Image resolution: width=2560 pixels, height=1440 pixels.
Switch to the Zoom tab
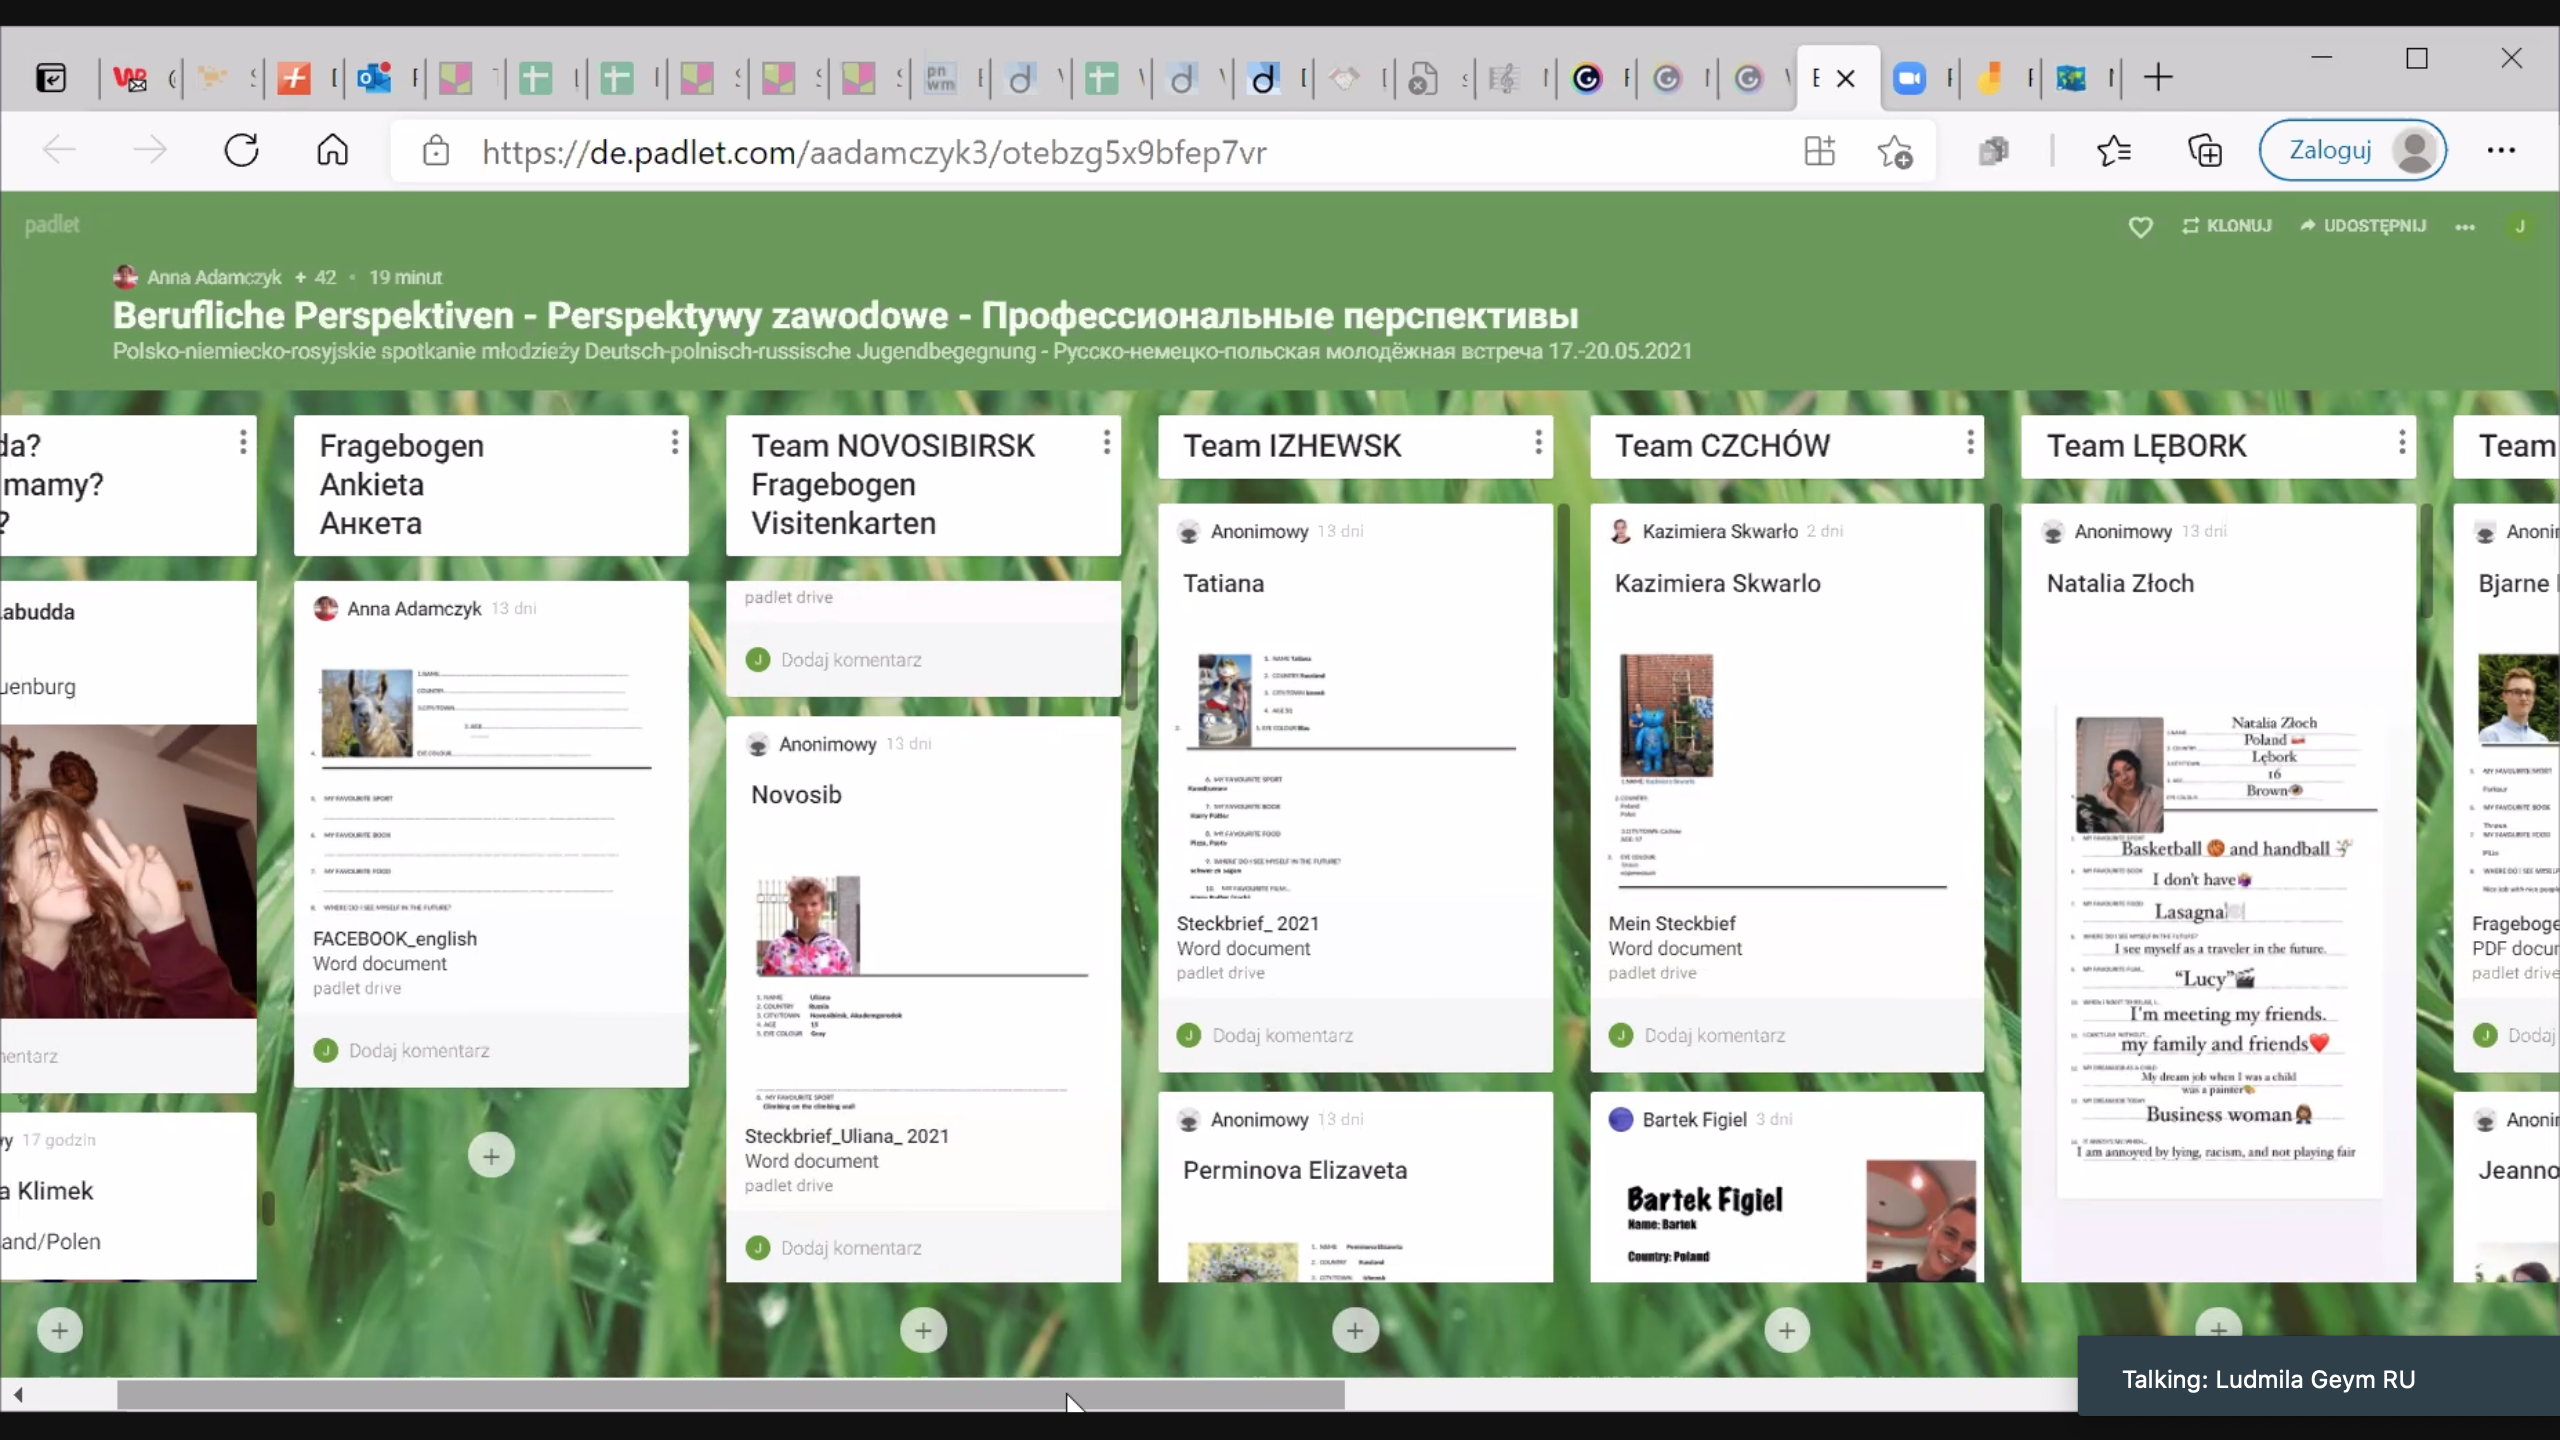1909,78
